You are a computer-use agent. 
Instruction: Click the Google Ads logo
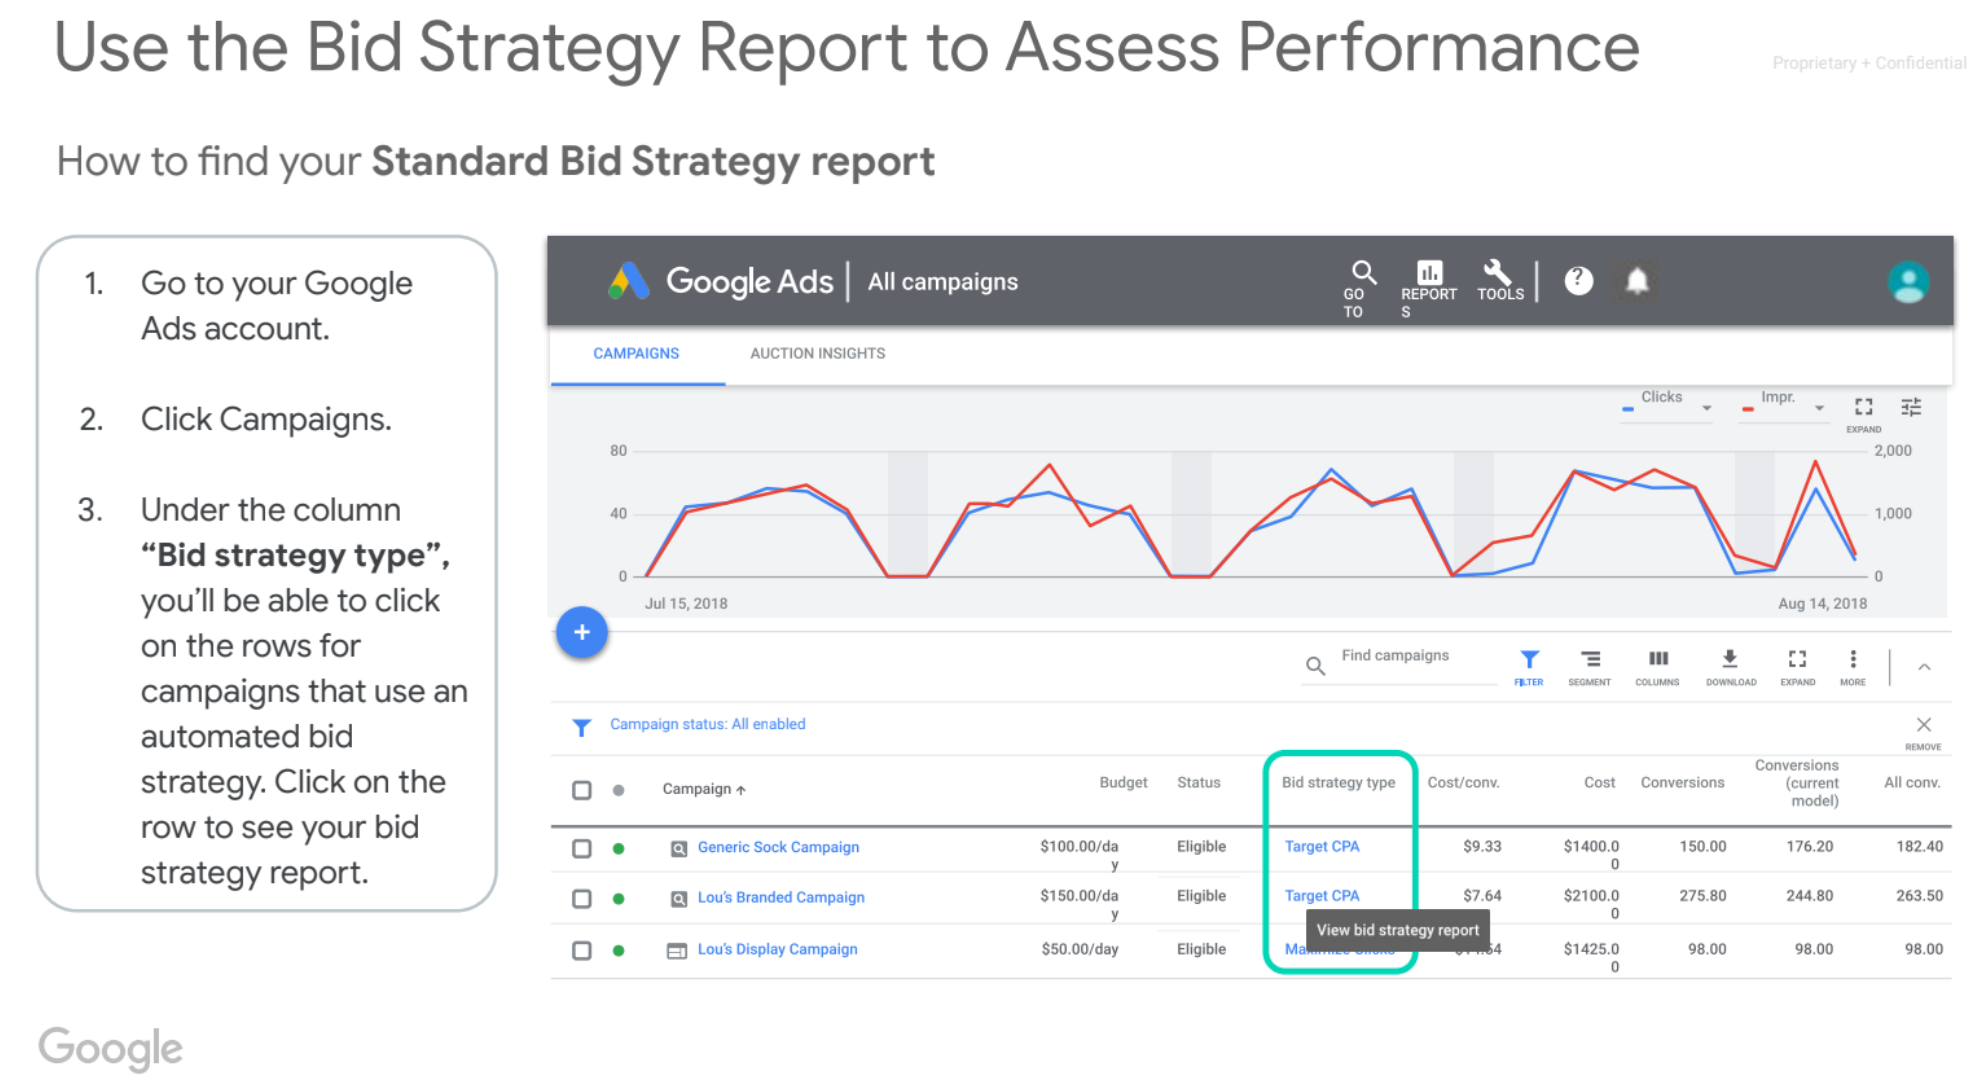click(628, 281)
